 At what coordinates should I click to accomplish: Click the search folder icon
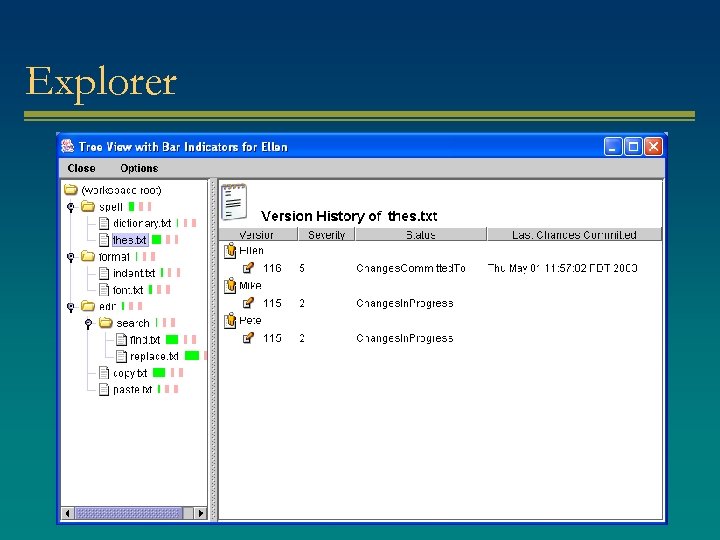point(106,322)
